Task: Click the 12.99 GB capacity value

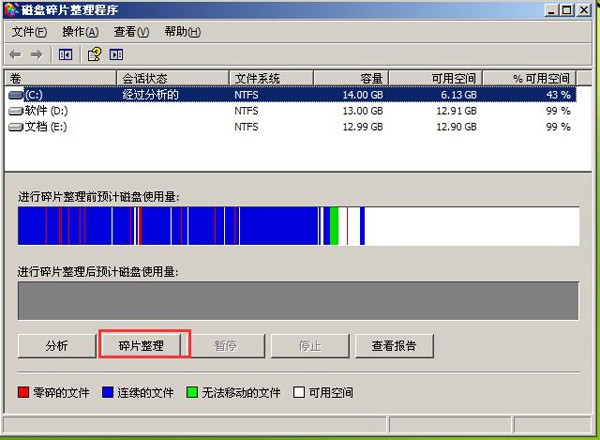Action: pyautogui.click(x=363, y=127)
